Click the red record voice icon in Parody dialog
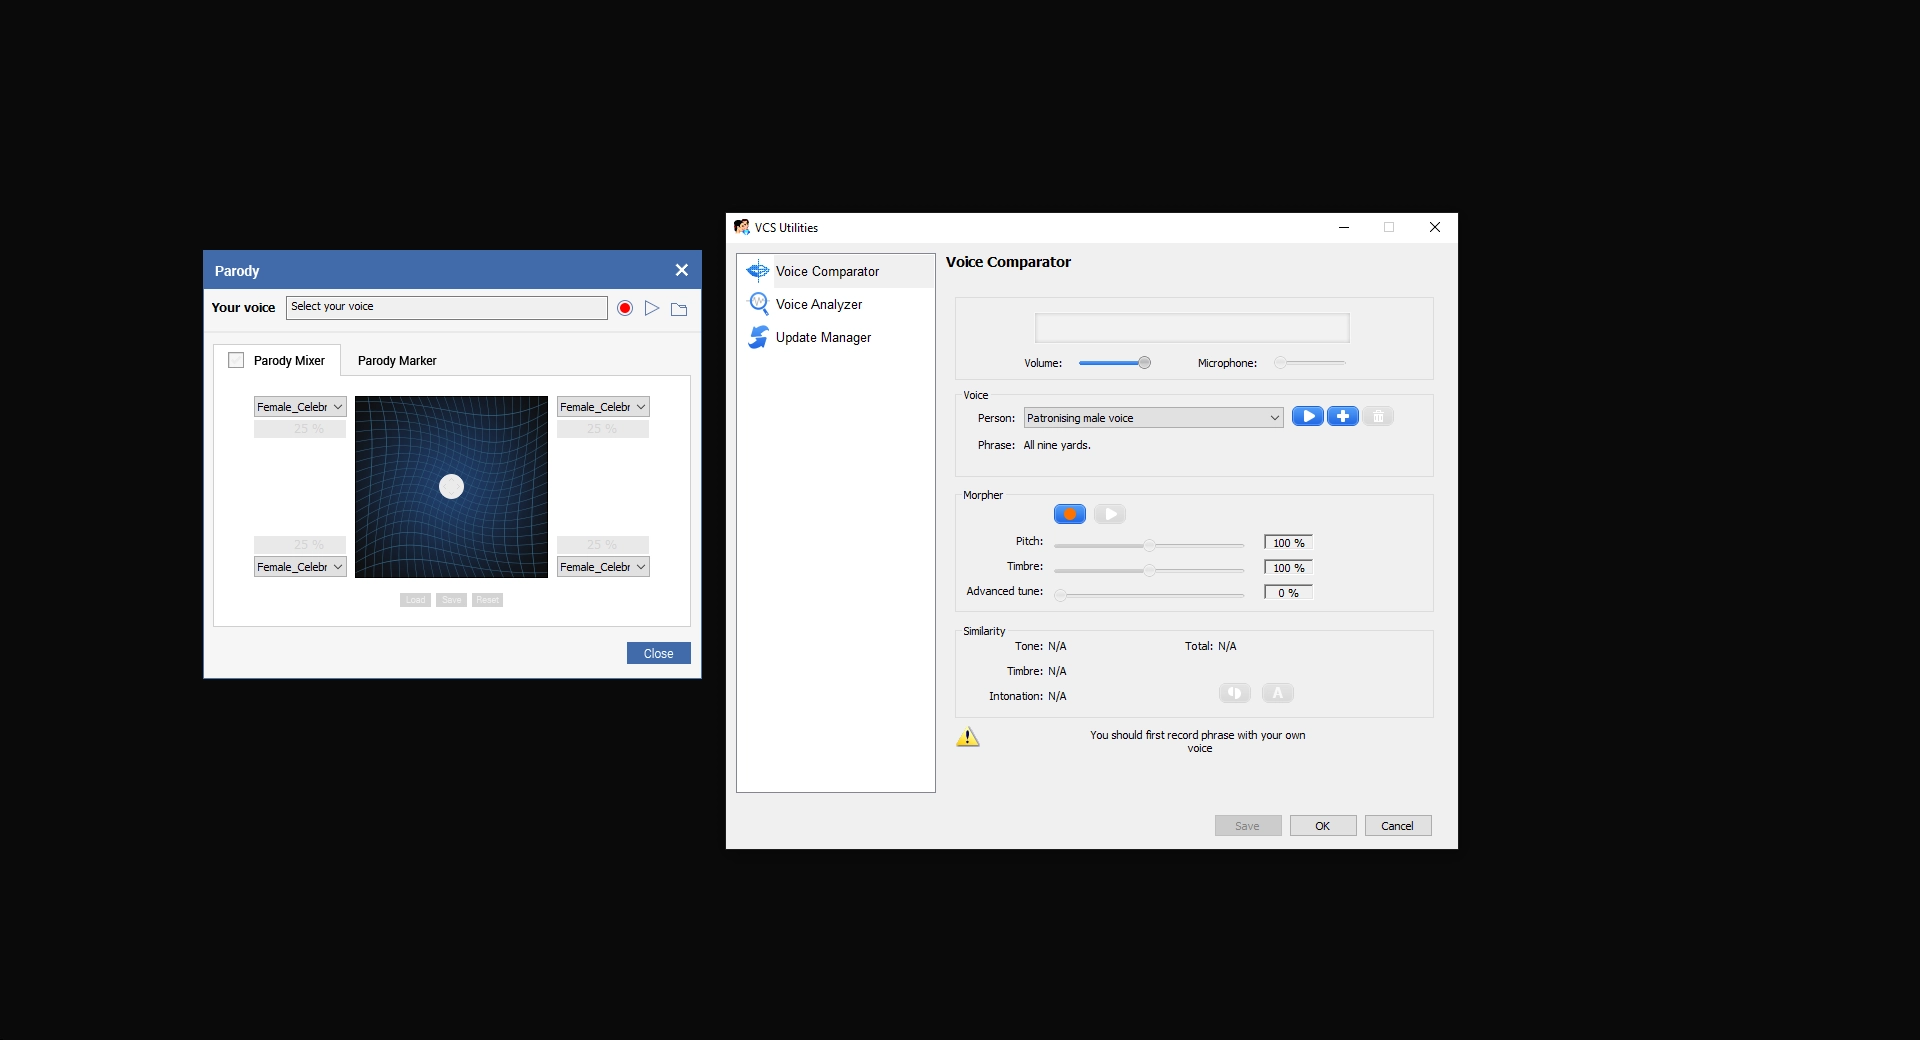This screenshot has width=1920, height=1040. click(624, 308)
